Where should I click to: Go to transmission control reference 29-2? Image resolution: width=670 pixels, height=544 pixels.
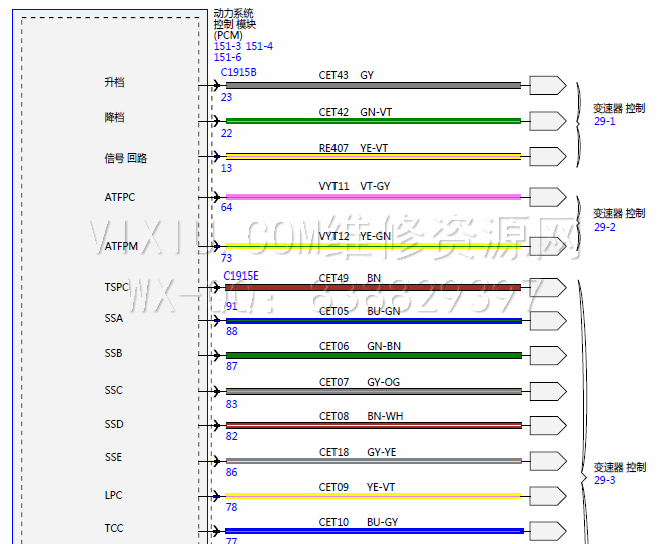point(604,227)
